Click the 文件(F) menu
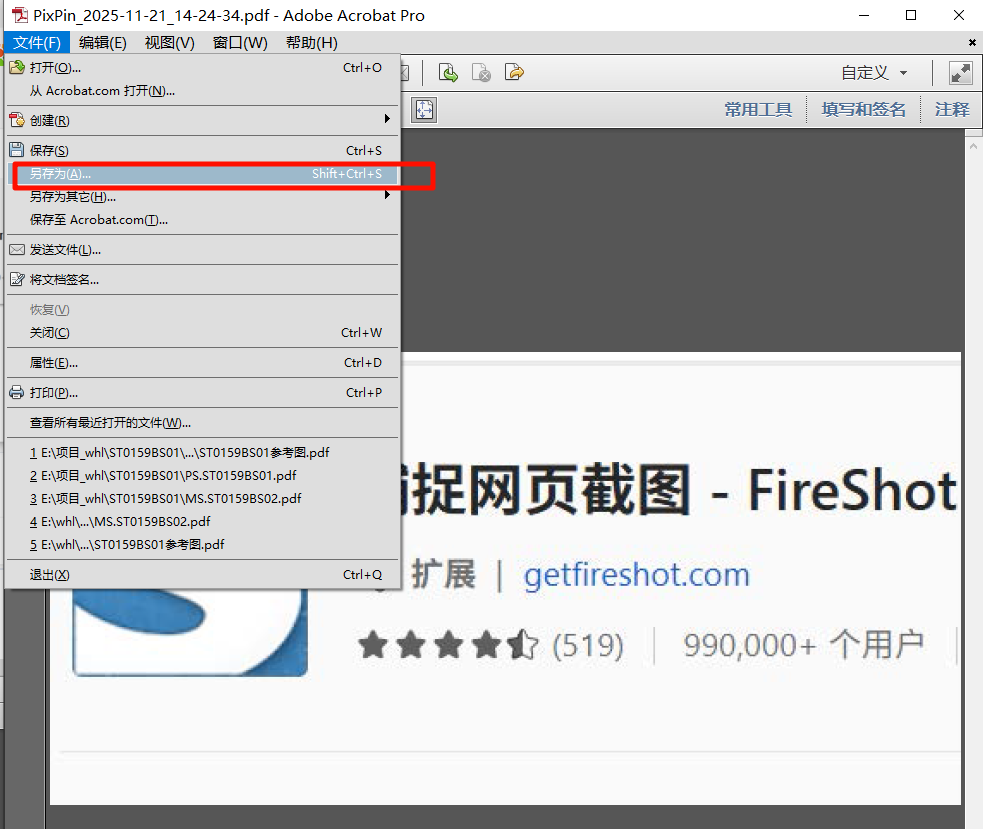 pos(37,43)
